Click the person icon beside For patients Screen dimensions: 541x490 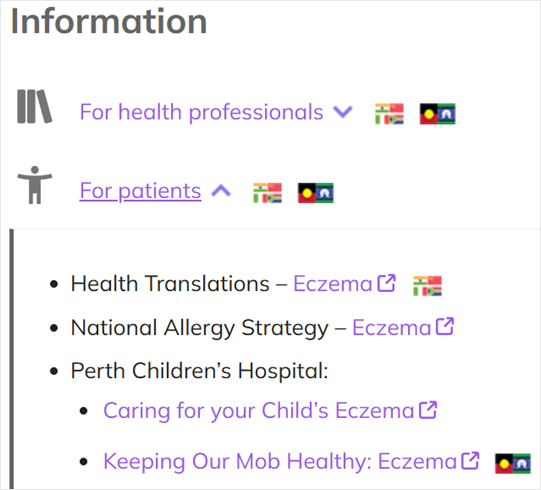[35, 185]
